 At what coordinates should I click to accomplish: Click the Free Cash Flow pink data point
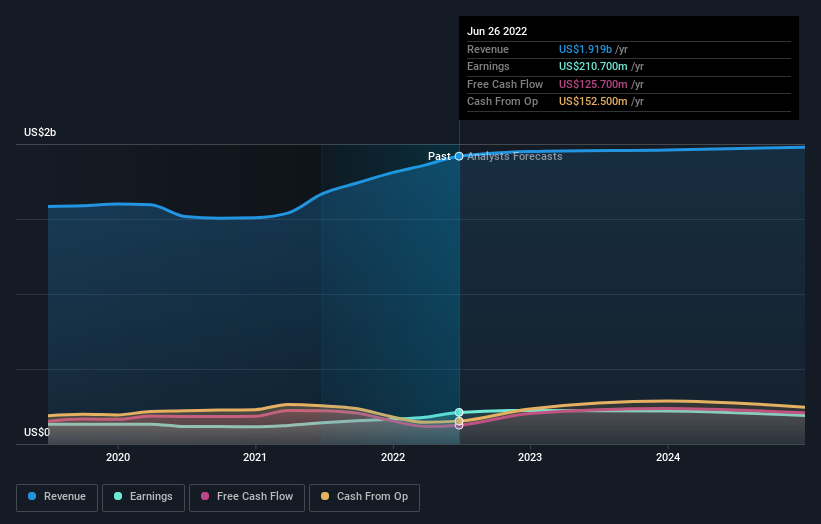click(459, 426)
